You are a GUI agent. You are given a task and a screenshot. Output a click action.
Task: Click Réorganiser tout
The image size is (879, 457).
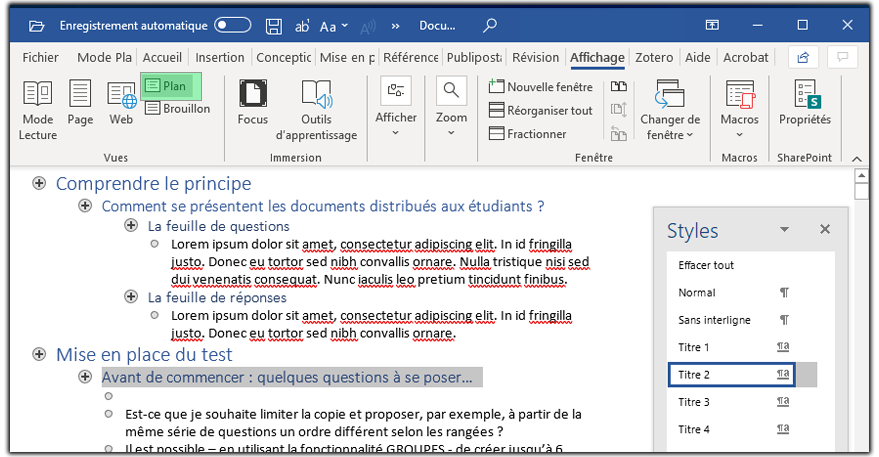[x=540, y=110]
